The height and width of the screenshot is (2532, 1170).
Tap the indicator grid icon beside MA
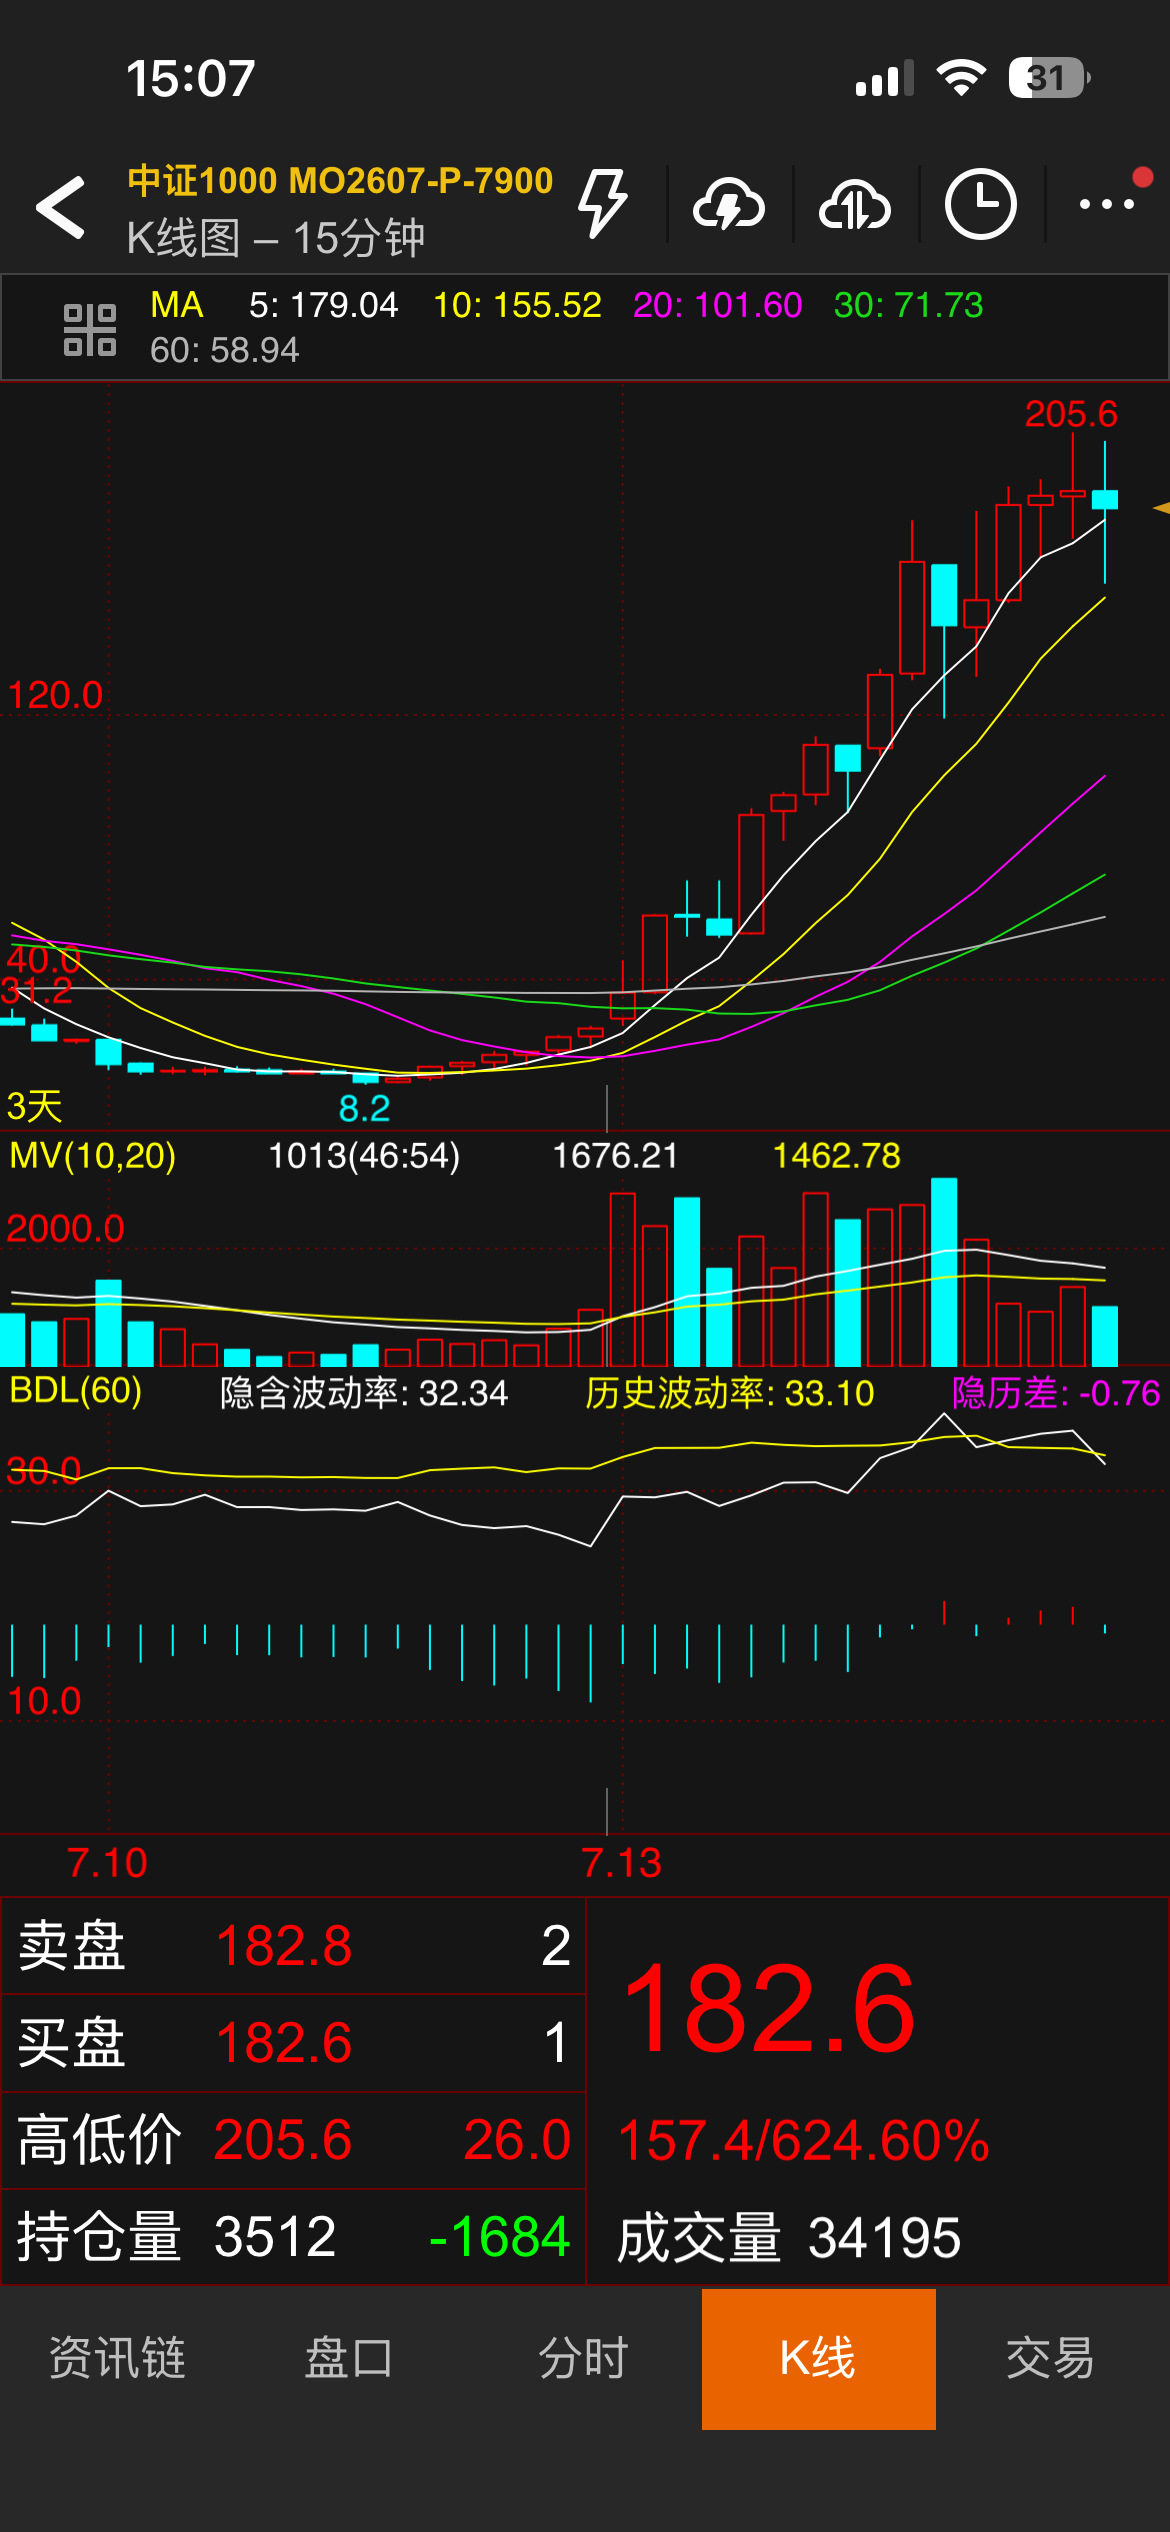[90, 329]
